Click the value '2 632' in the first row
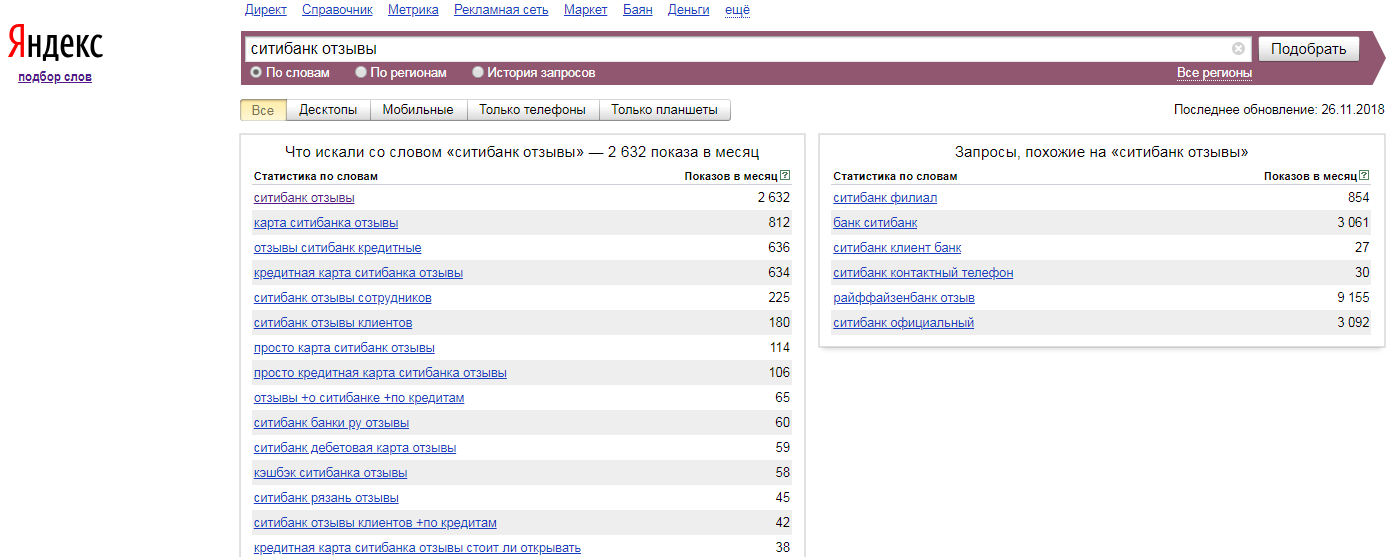Image resolution: width=1397 pixels, height=557 pixels. click(x=774, y=198)
